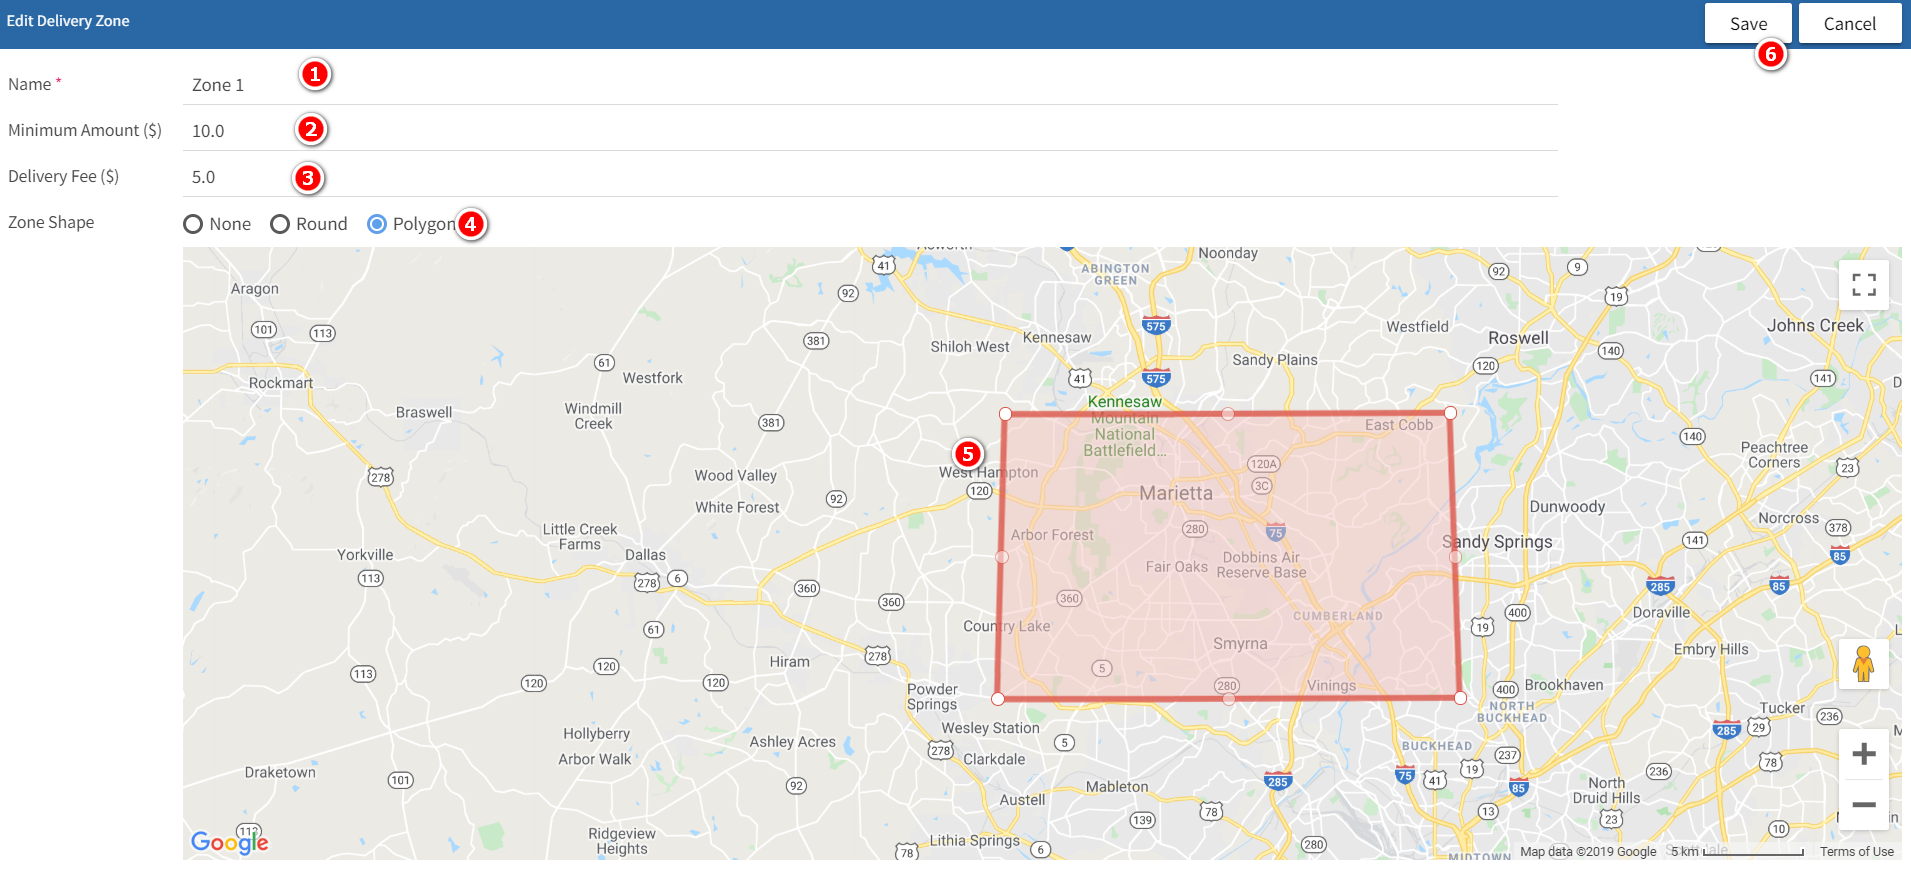Click the Ashley Acres map label
Image resolution: width=1911 pixels, height=893 pixels.
coord(792,742)
